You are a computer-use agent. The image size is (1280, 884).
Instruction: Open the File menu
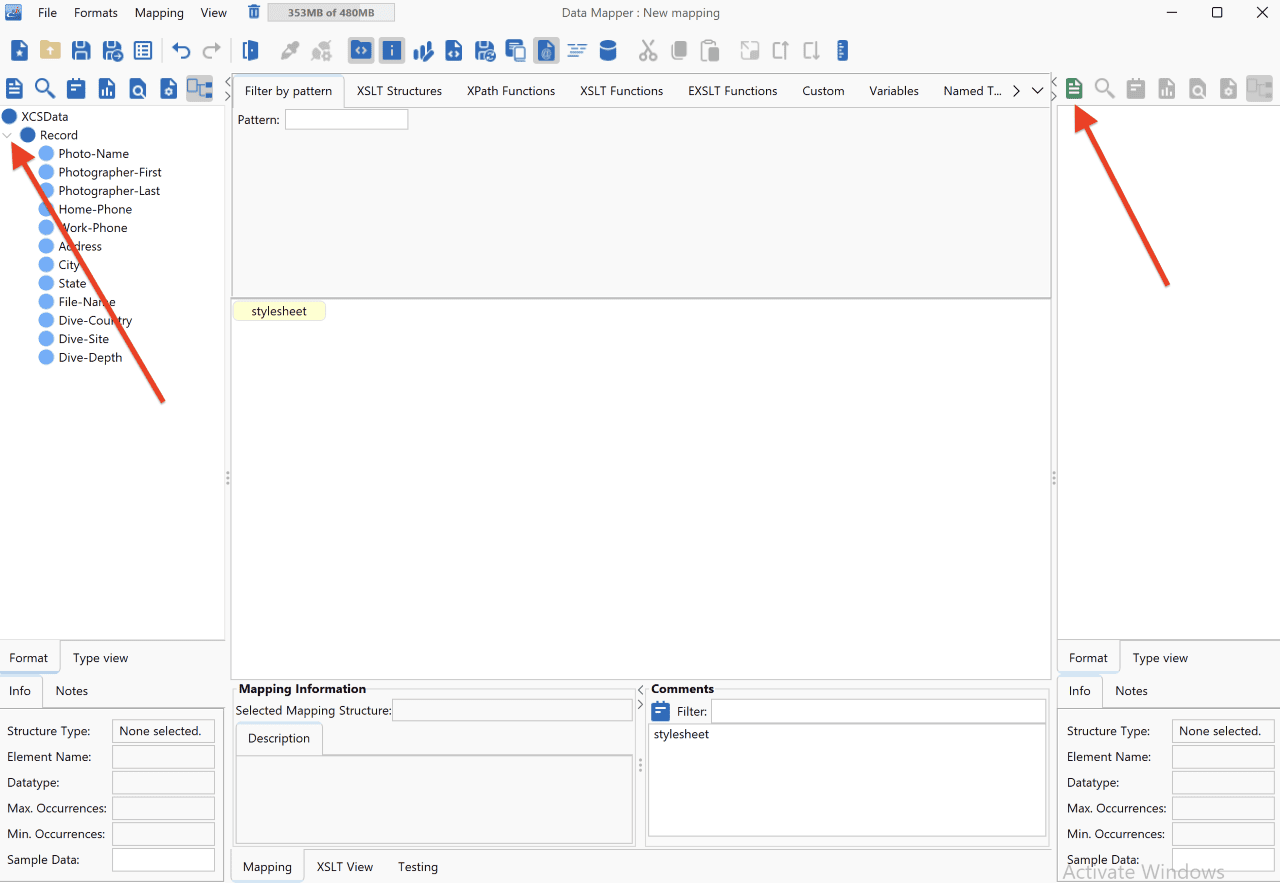click(x=47, y=13)
